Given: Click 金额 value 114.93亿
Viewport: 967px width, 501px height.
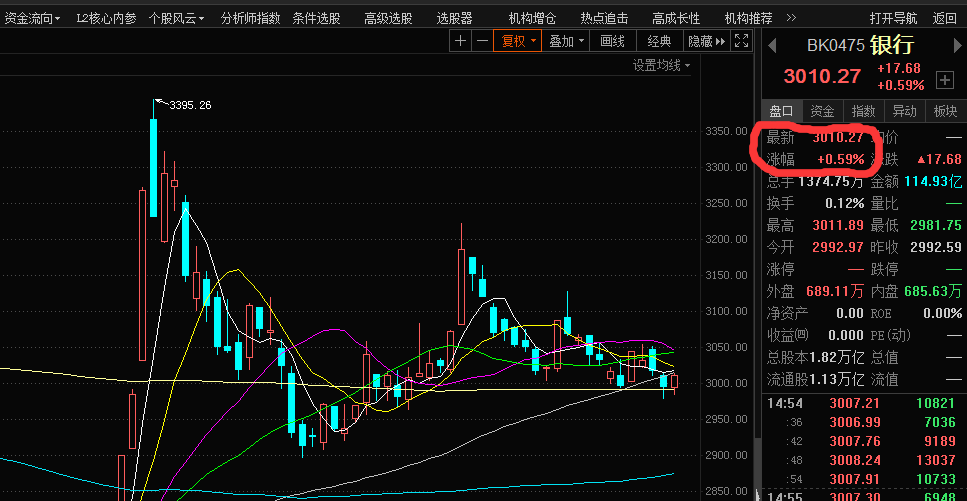Looking at the screenshot, I should click(933, 181).
